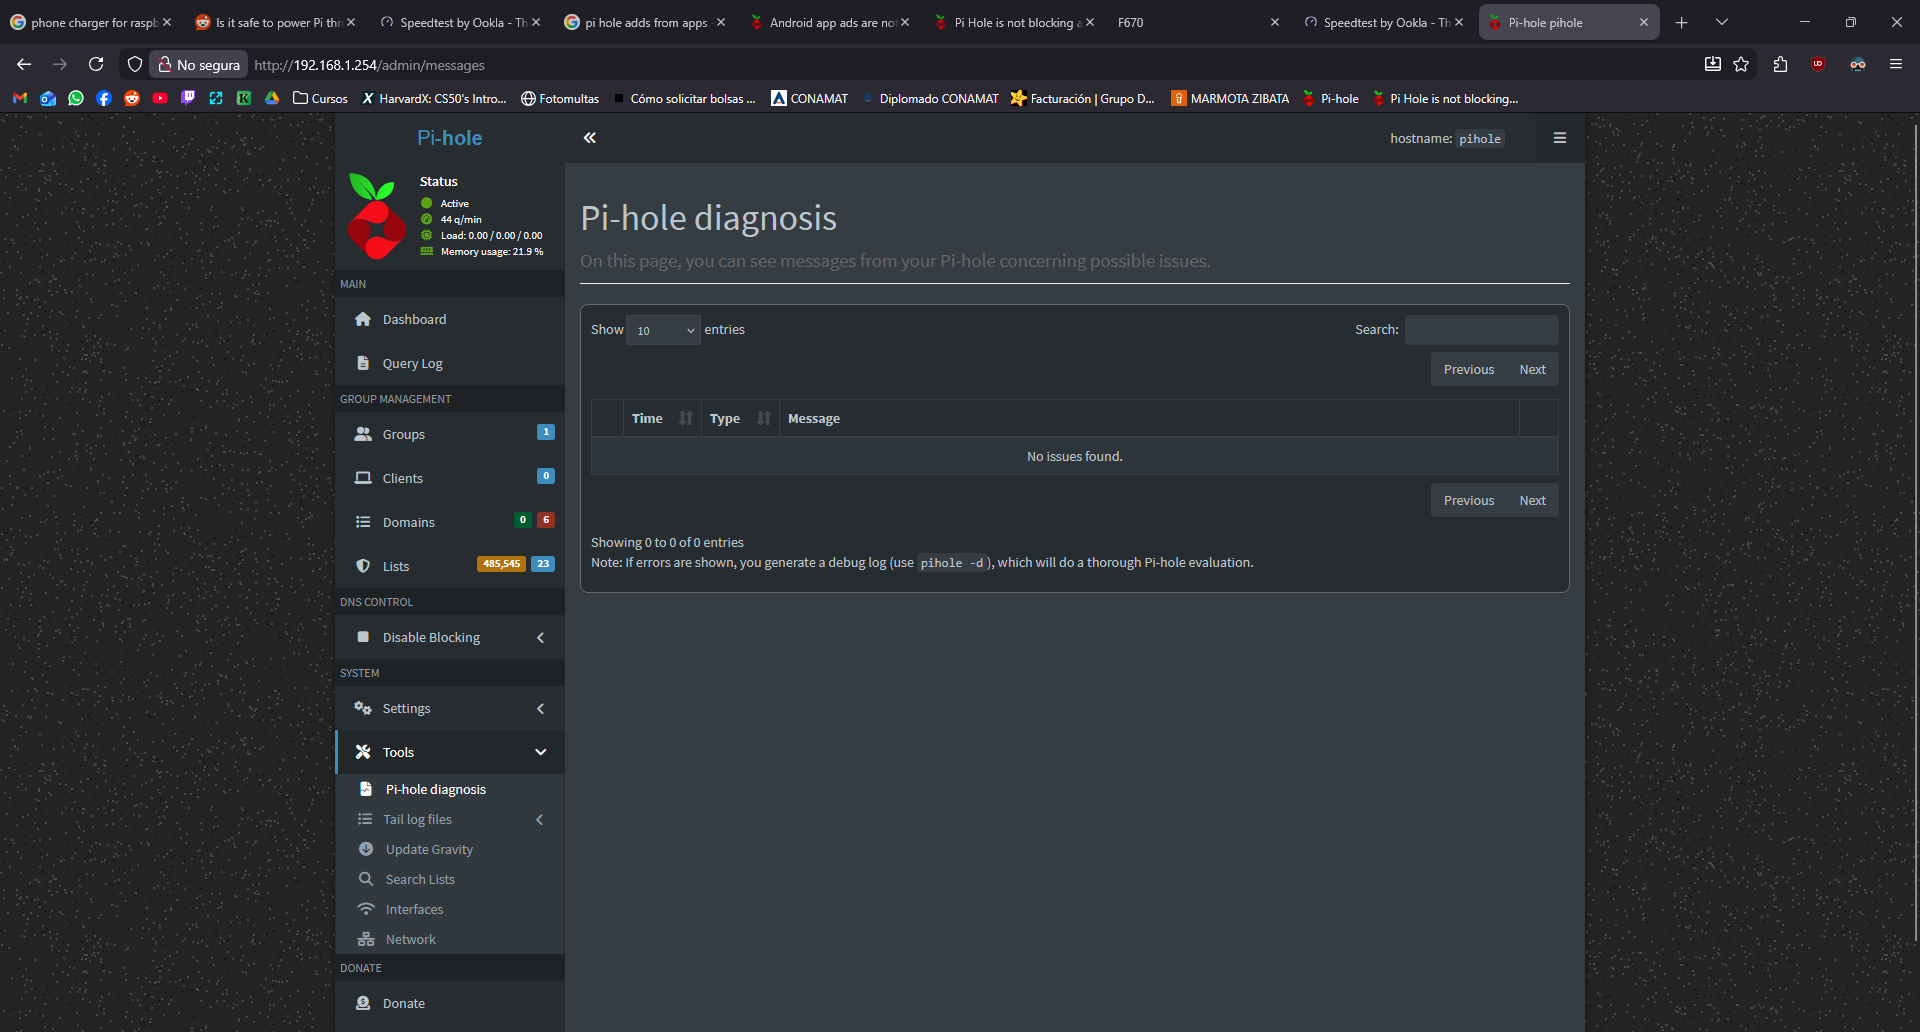Click the bottom Previous pagination button
This screenshot has width=1920, height=1032.
click(1468, 501)
